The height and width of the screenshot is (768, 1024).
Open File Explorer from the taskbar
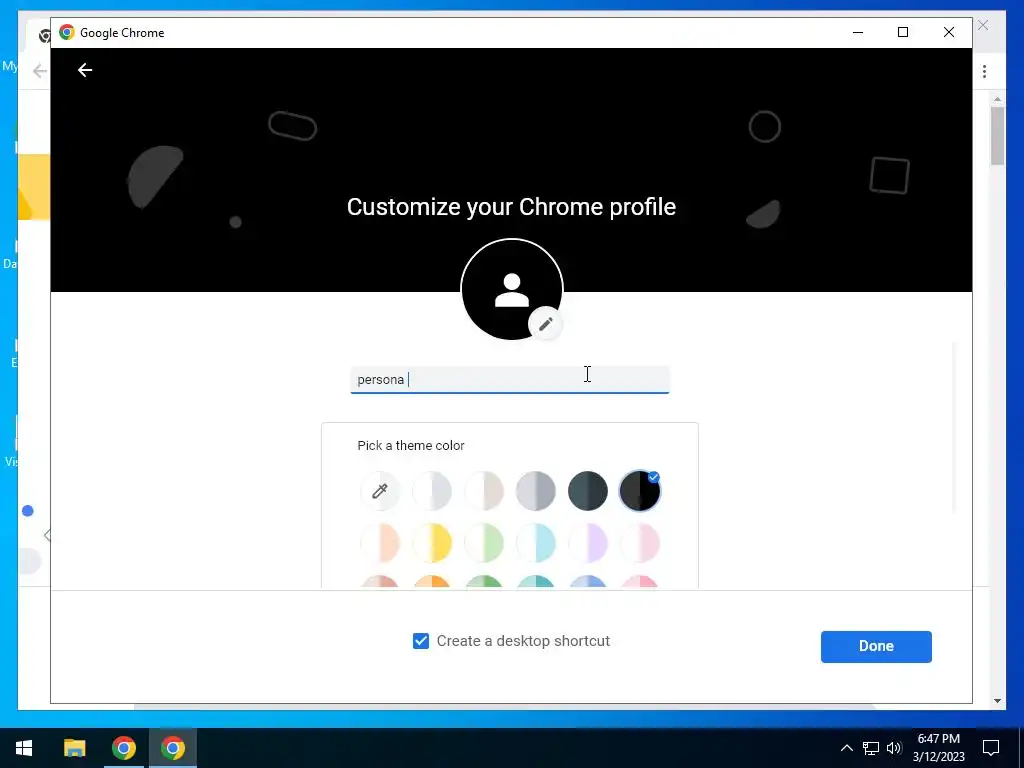[74, 748]
